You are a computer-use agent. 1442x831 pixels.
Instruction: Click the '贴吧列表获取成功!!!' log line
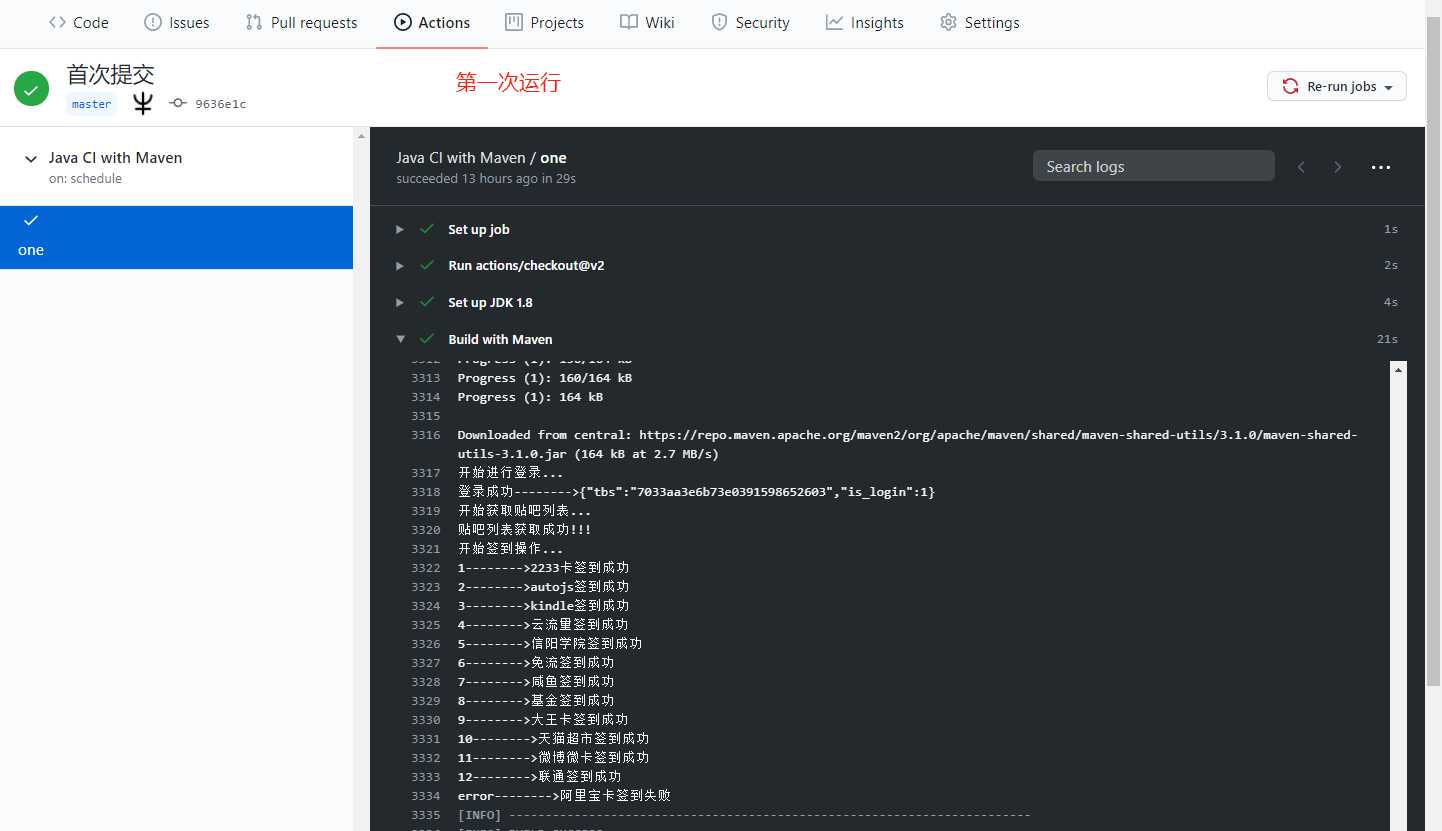(x=524, y=530)
